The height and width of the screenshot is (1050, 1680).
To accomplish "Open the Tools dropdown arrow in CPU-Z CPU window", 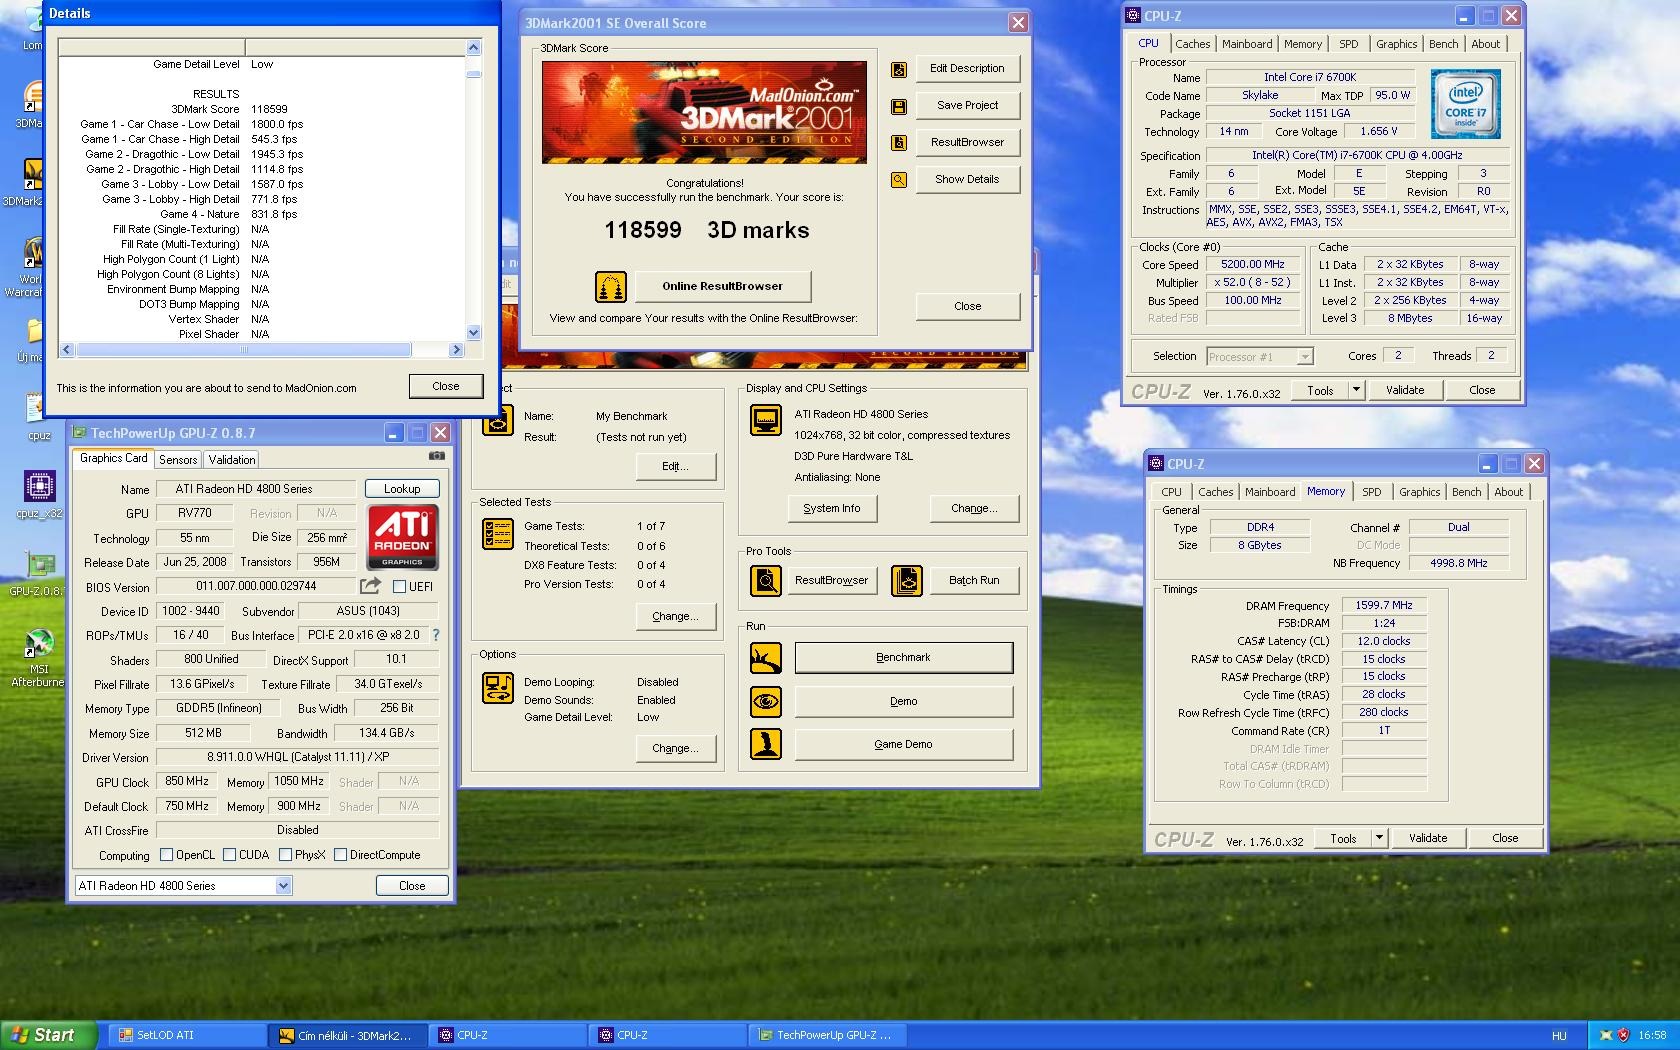I will pyautogui.click(x=1356, y=390).
